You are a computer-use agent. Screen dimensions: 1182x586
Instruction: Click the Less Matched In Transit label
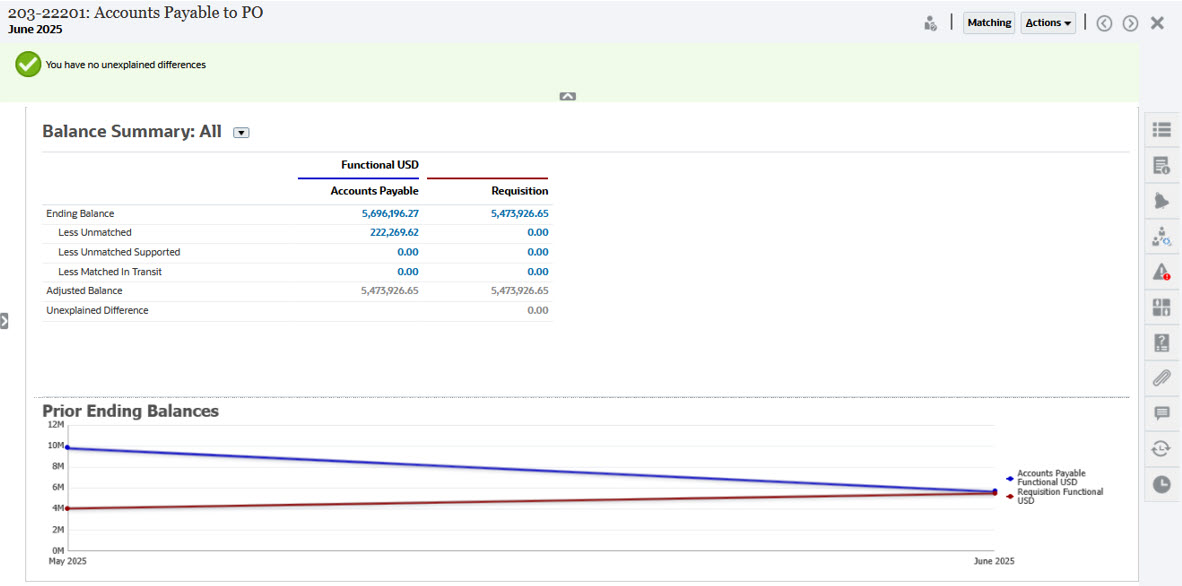[x=110, y=272]
